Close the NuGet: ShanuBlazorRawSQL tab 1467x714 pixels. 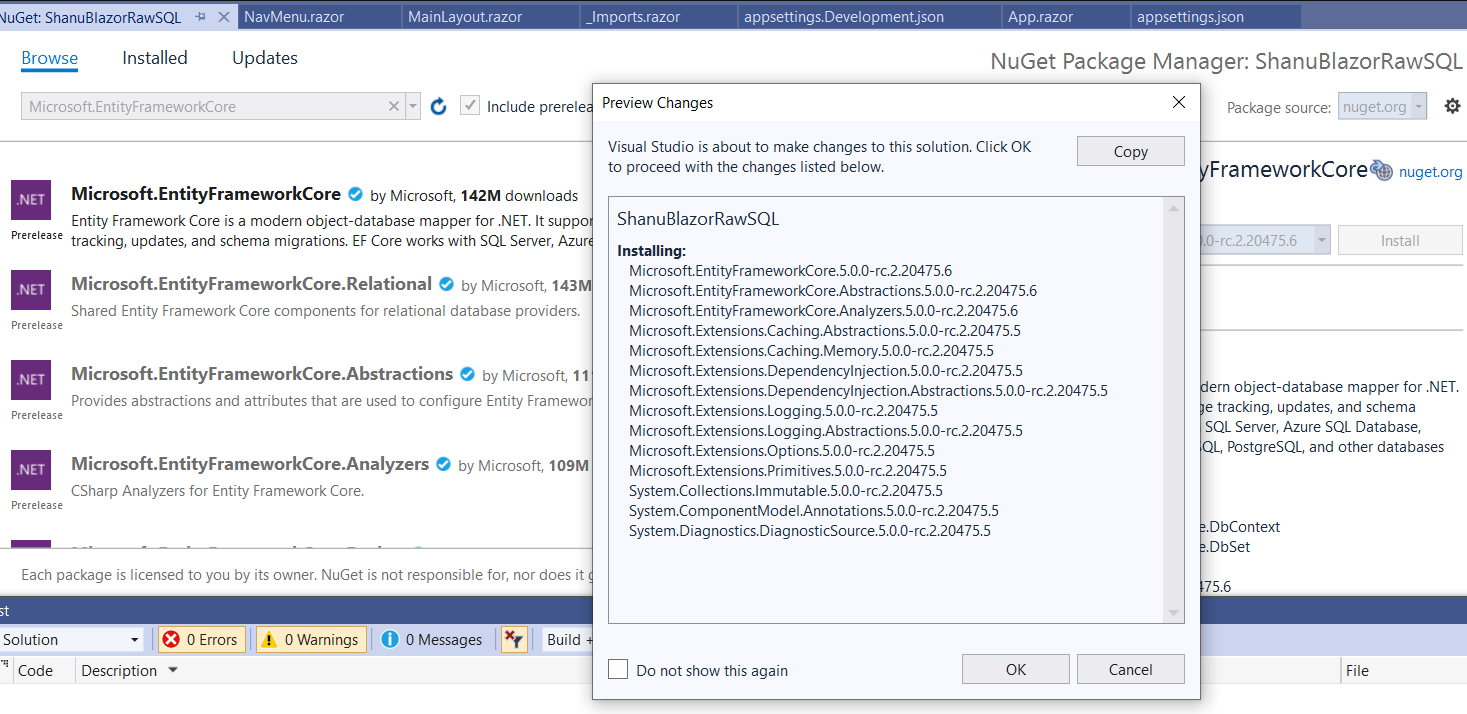(223, 17)
